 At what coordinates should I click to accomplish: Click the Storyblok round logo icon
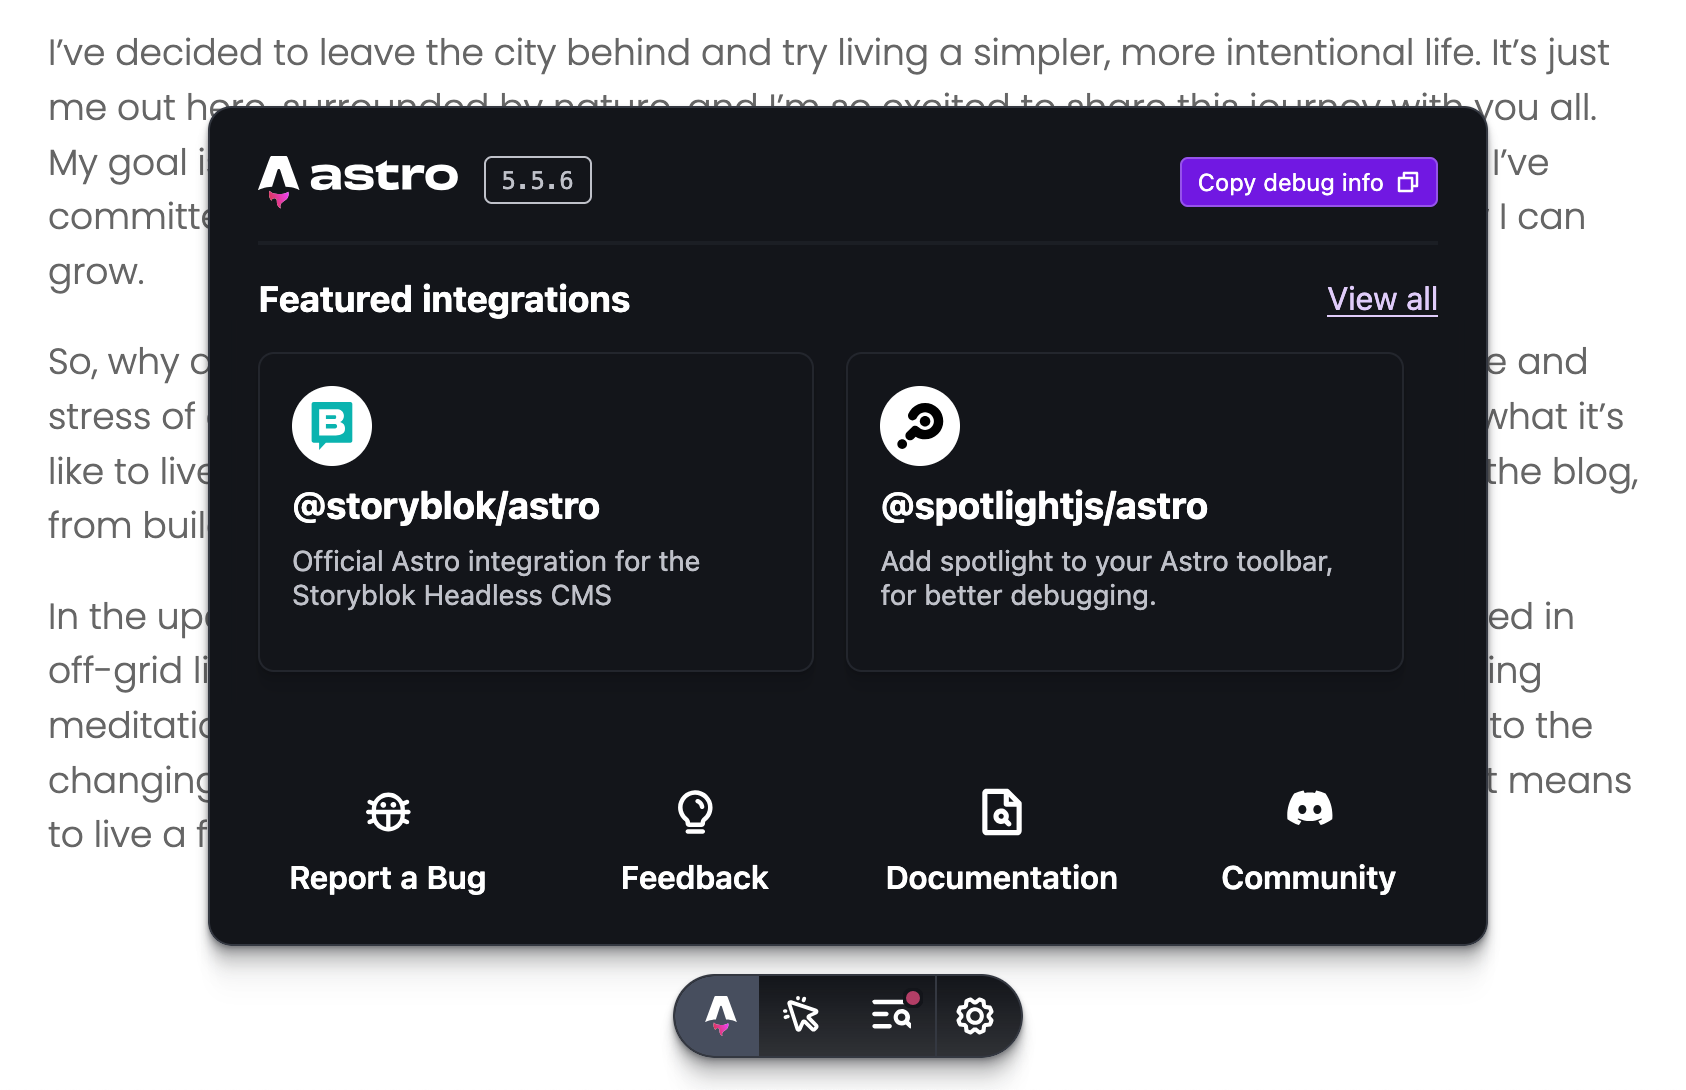point(332,426)
